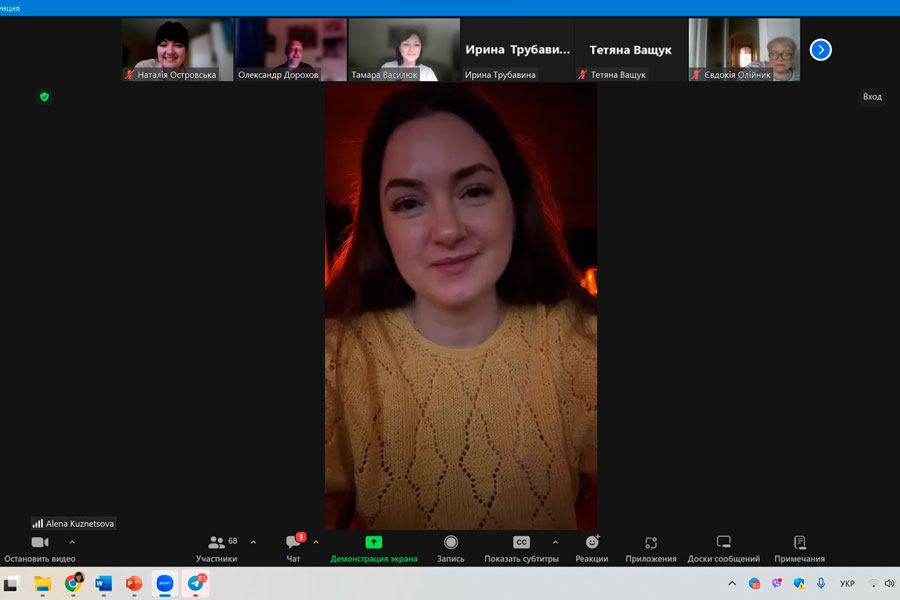Select Тамара Василюк video thumbnail
This screenshot has width=900, height=600.
[x=404, y=49]
